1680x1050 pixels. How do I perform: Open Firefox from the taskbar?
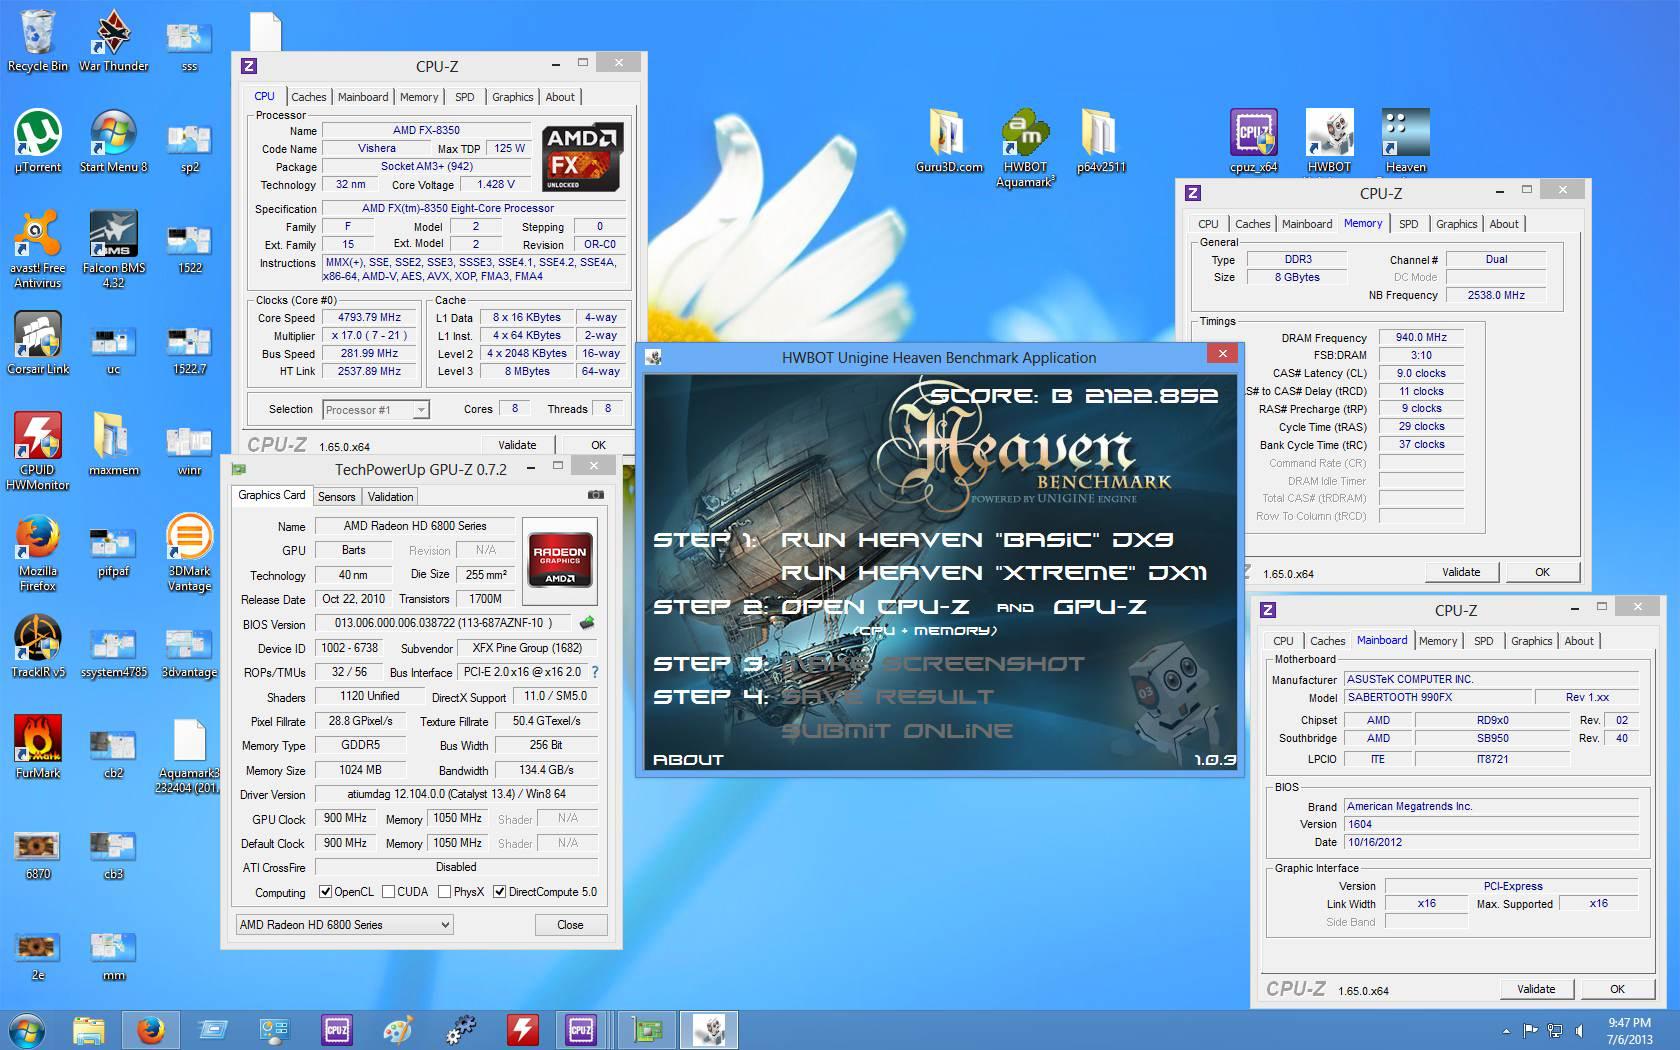(151, 1029)
